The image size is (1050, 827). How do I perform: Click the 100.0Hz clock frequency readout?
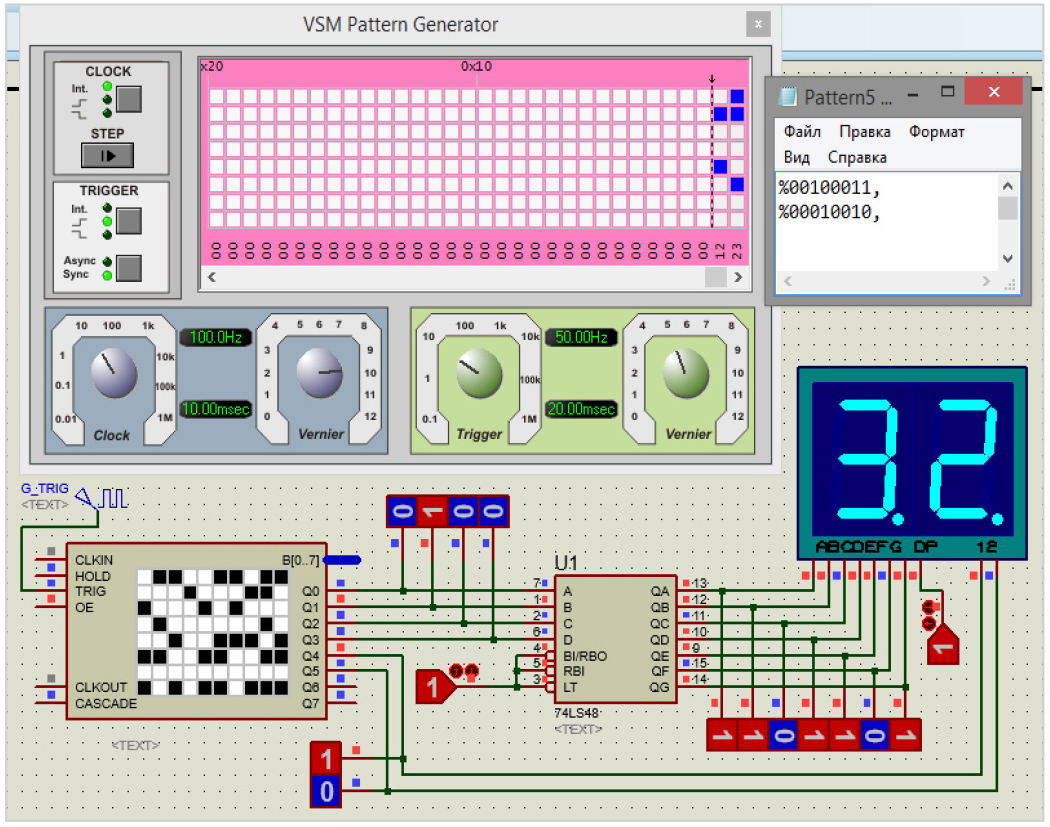216,337
